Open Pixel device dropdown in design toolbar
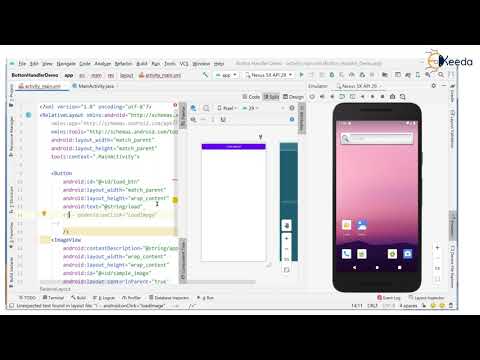The image size is (480, 360). (227, 108)
